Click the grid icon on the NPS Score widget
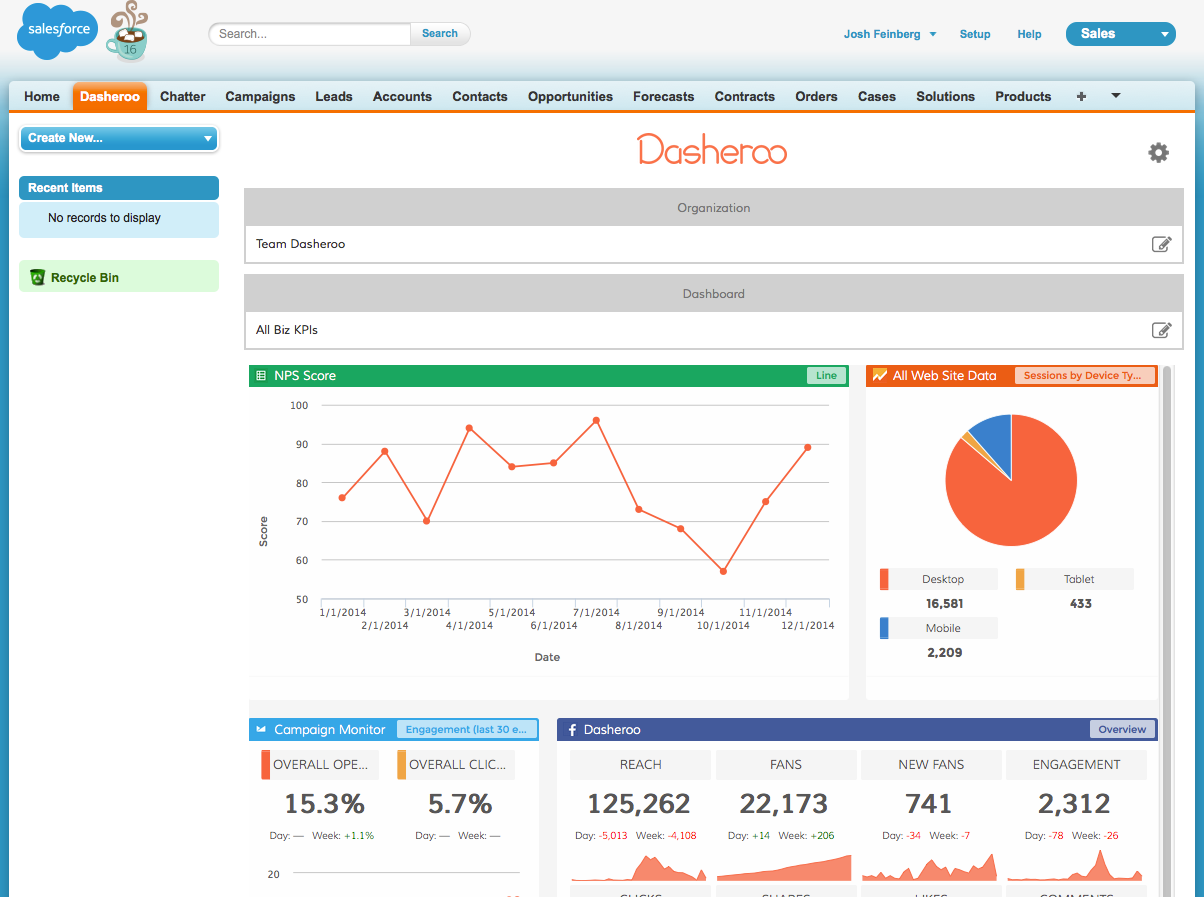 point(262,375)
